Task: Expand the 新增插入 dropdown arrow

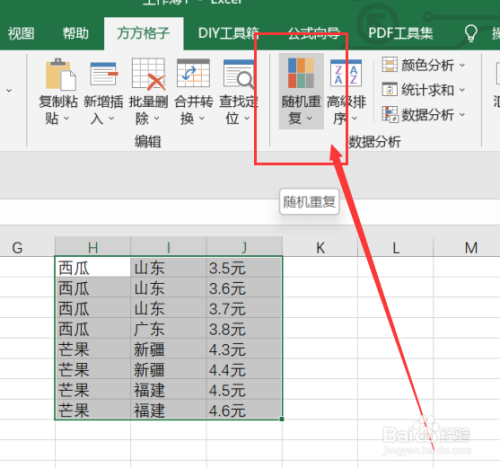Action: (111, 118)
